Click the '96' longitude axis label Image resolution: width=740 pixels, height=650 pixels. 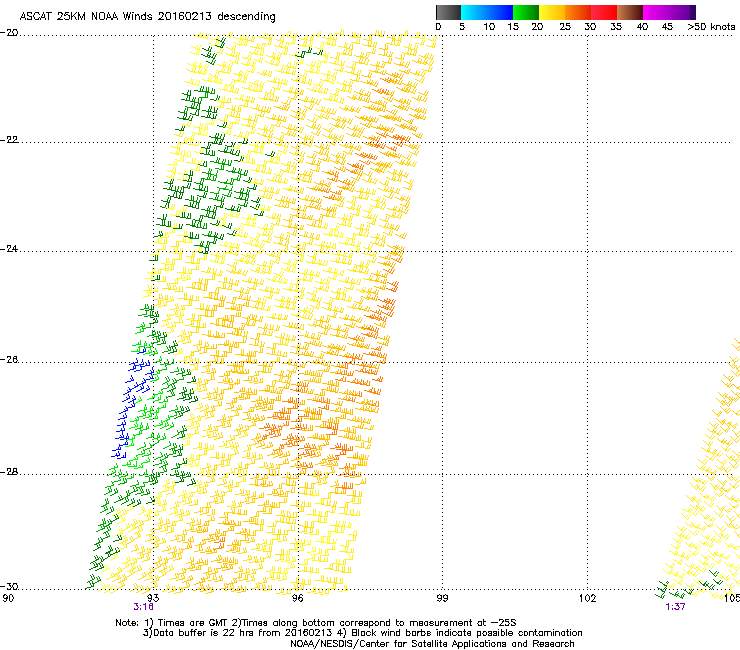pos(298,598)
